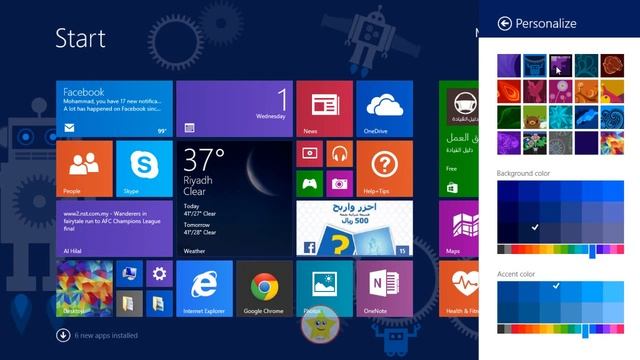Screen dimensions: 640x360
Task: Open the Mail tile showing Facebook notification
Action: click(x=114, y=109)
